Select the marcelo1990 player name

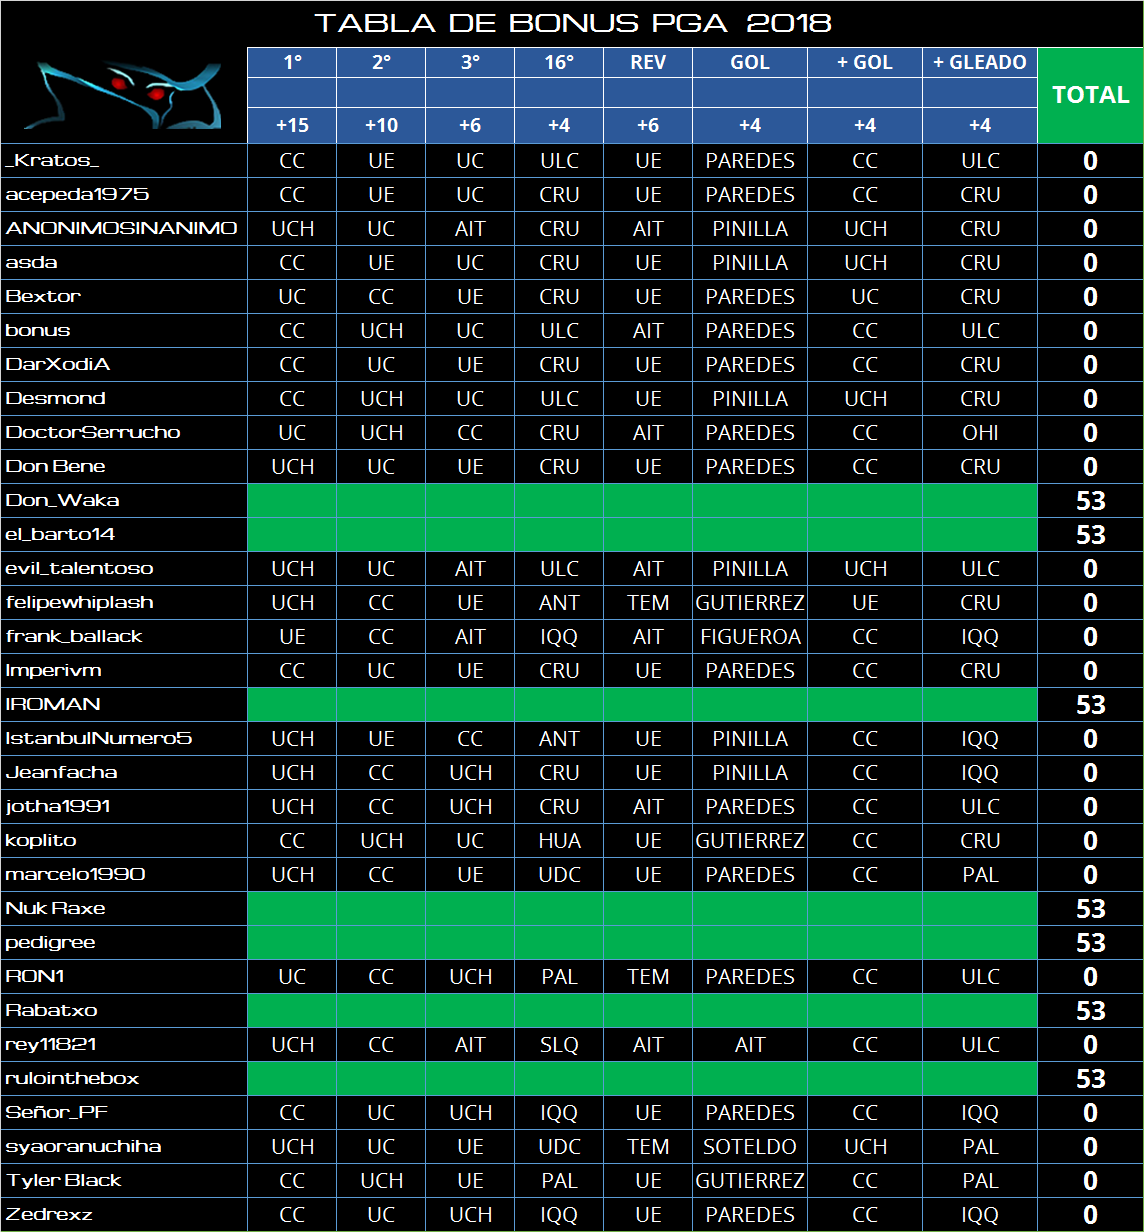pyautogui.click(x=75, y=875)
